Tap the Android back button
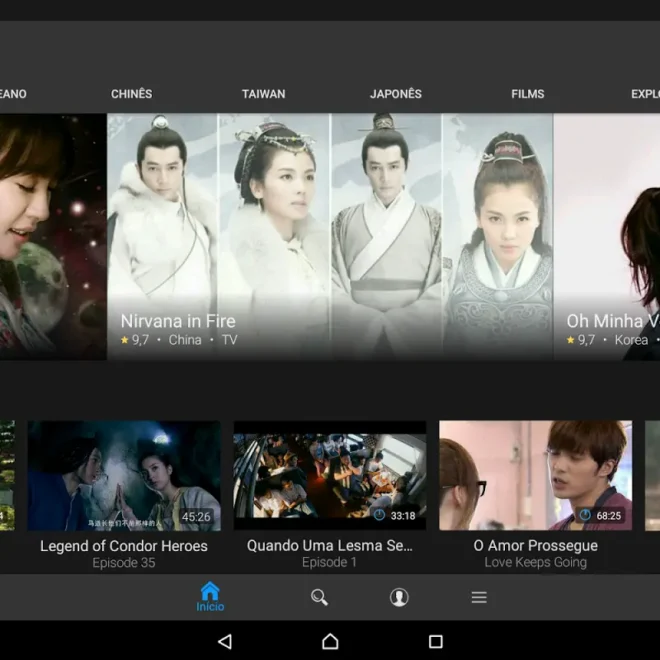 click(225, 641)
